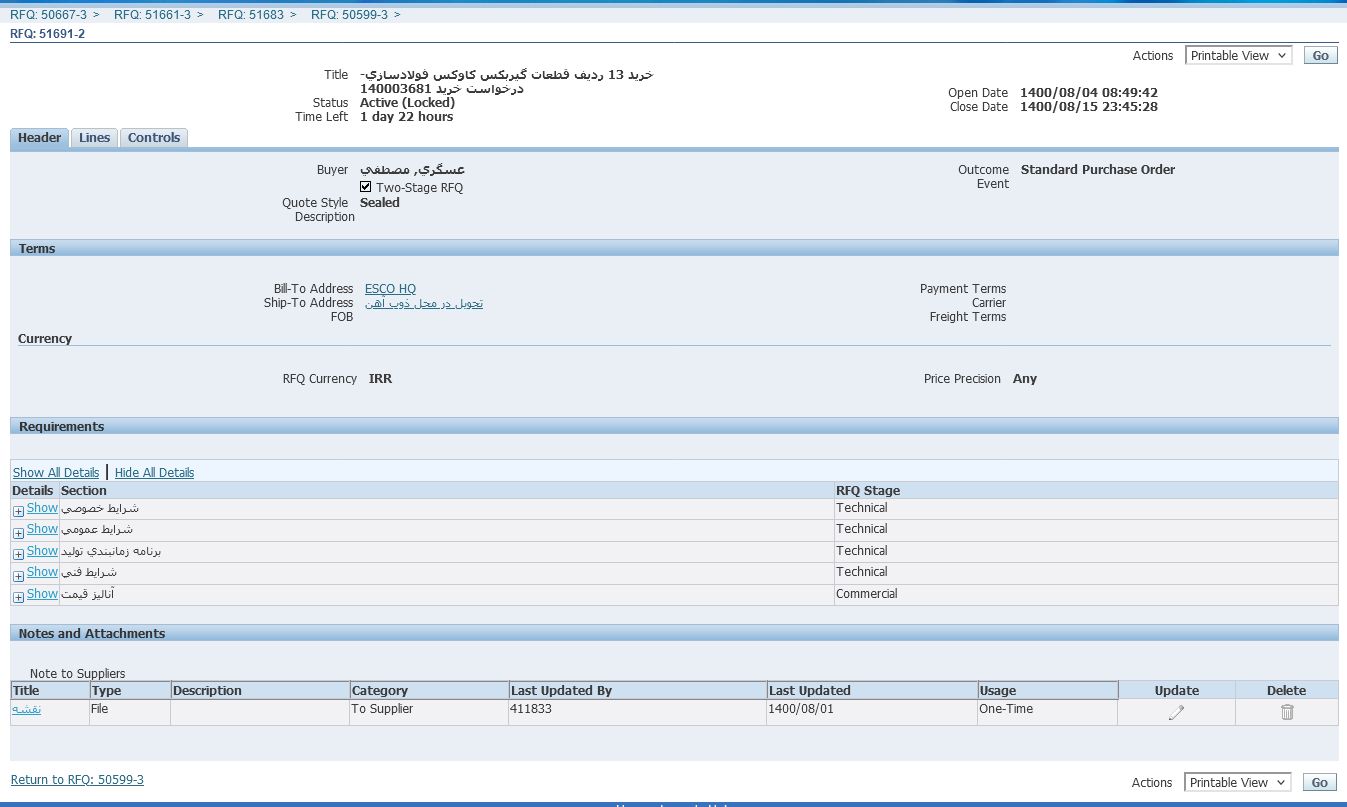Expand plus icon for شرايط فني row
The height and width of the screenshot is (807, 1347).
18,576
